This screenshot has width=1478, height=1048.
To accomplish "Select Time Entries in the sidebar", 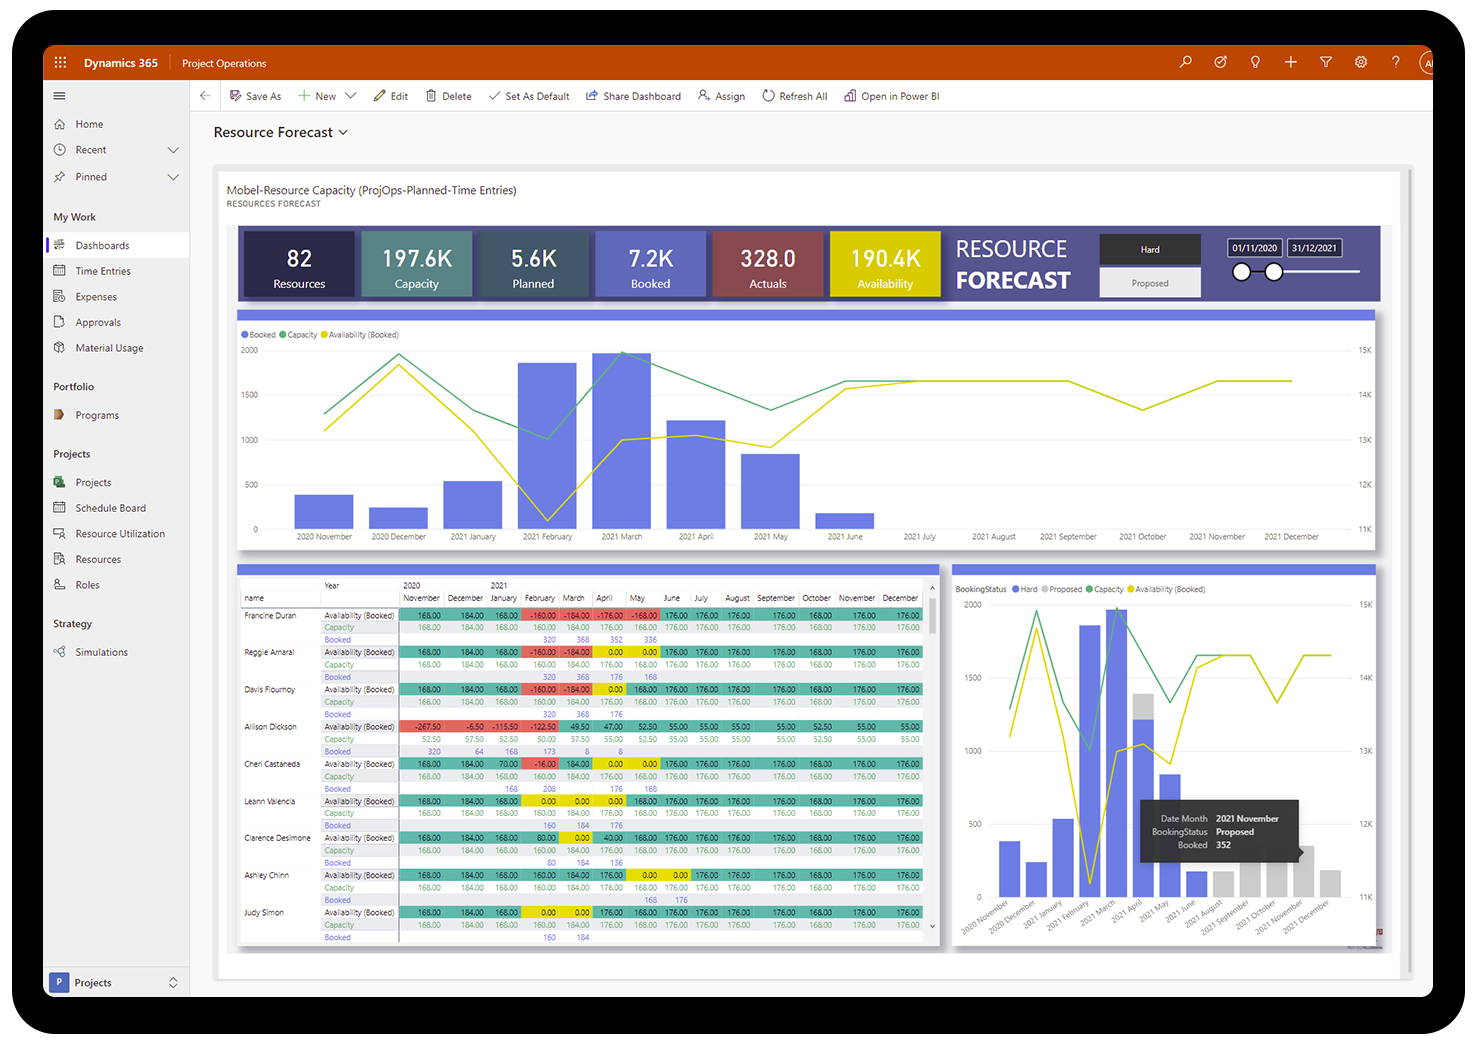I will (x=103, y=271).
